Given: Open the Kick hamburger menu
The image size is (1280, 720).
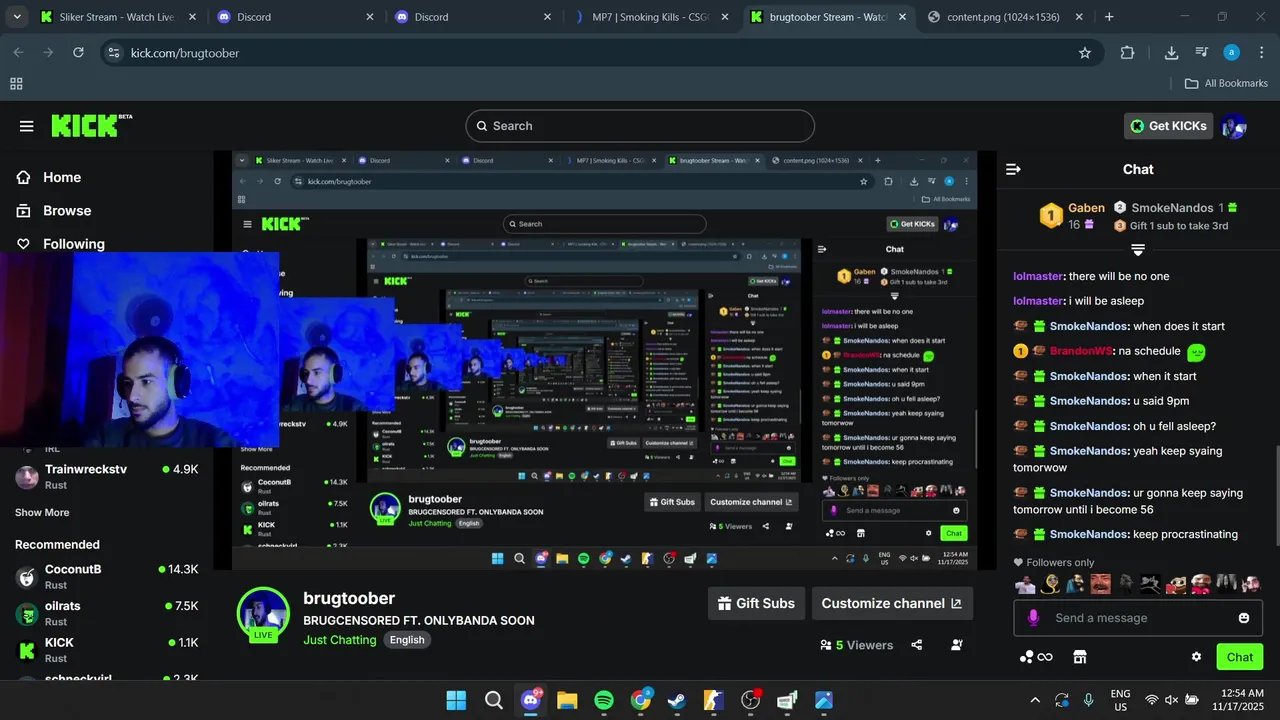Looking at the screenshot, I should [26, 126].
